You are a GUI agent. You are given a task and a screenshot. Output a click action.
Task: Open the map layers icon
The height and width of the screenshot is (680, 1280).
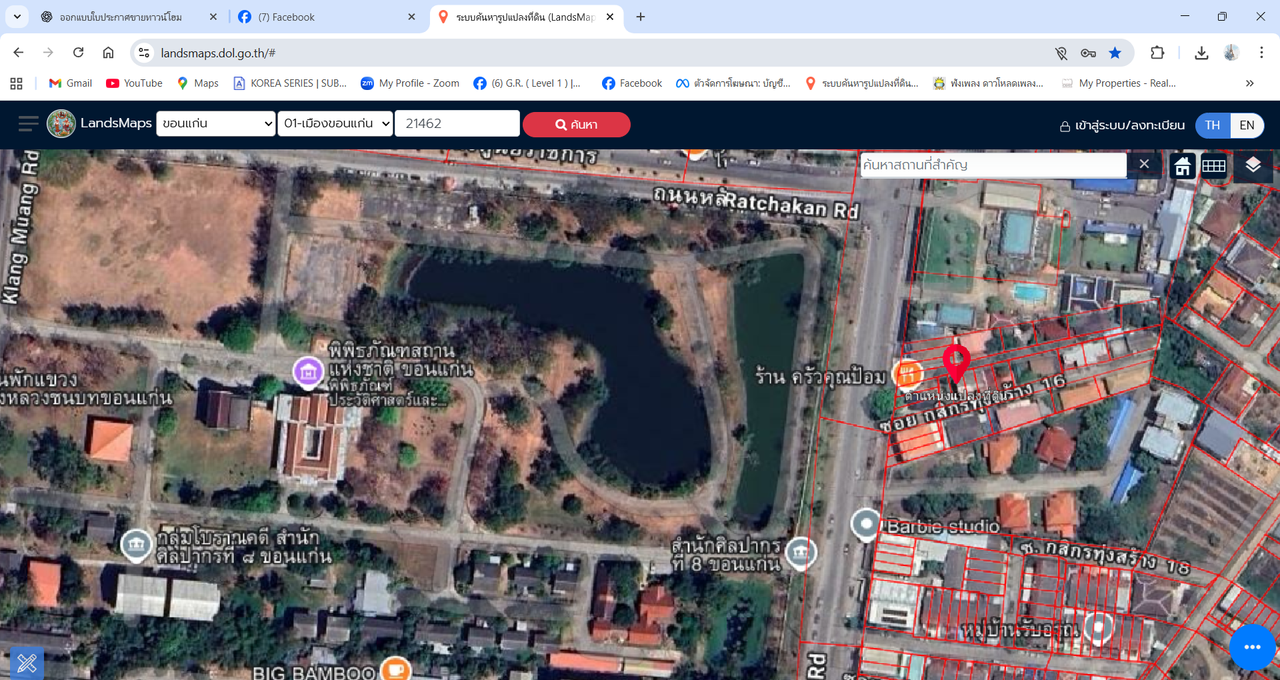pyautogui.click(x=1253, y=166)
